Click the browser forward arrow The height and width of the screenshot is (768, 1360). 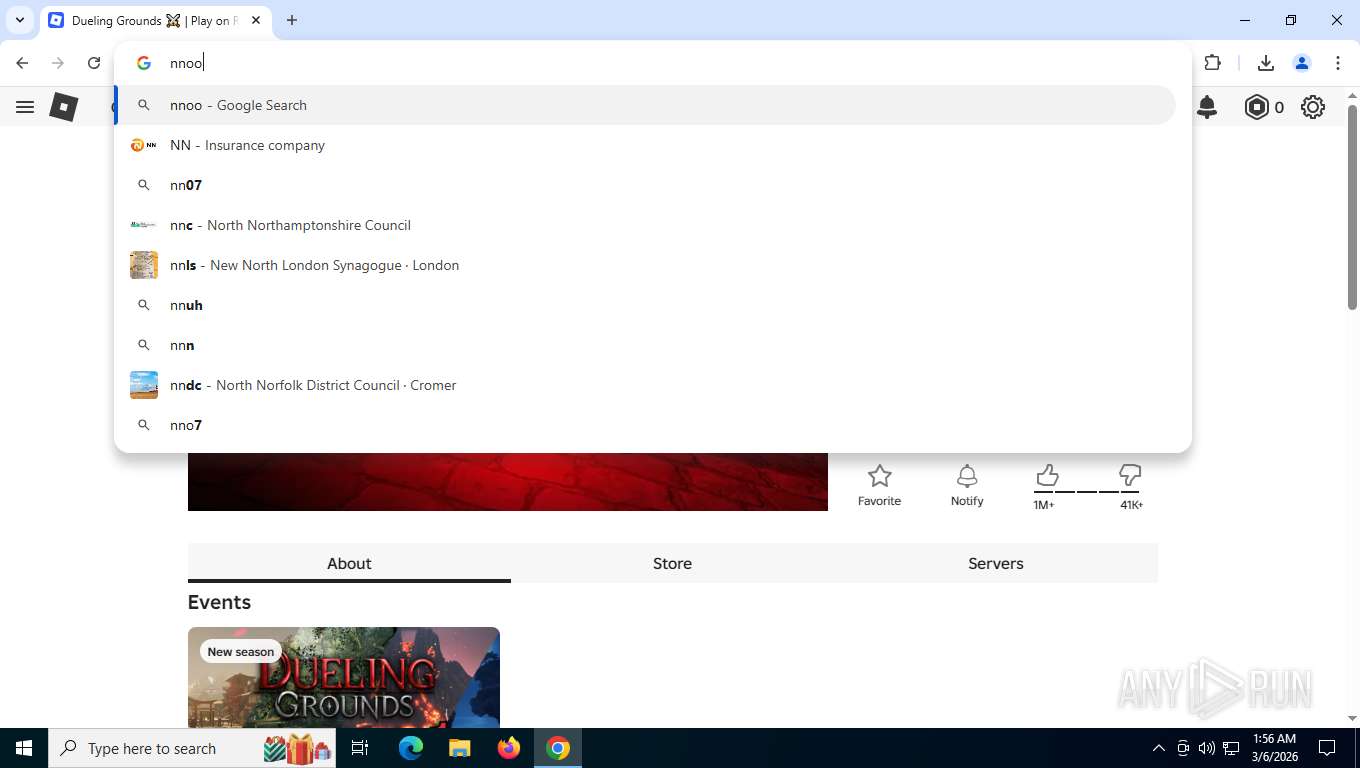pos(58,63)
